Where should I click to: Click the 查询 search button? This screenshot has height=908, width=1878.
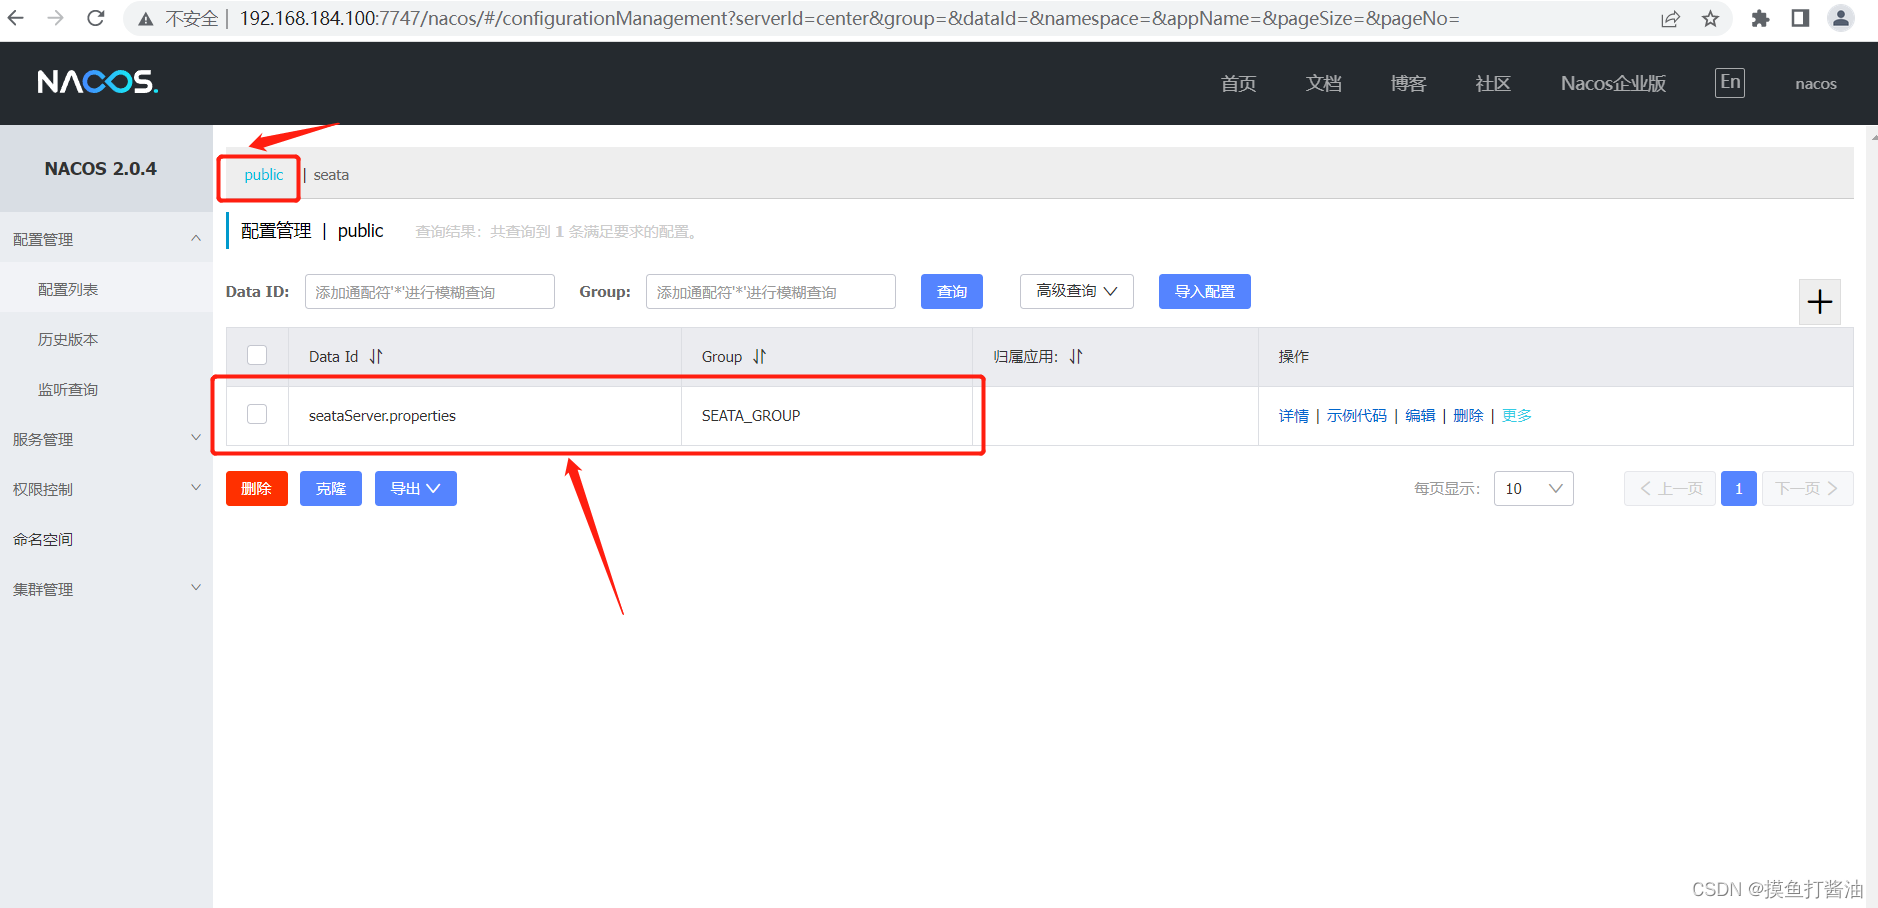point(952,291)
